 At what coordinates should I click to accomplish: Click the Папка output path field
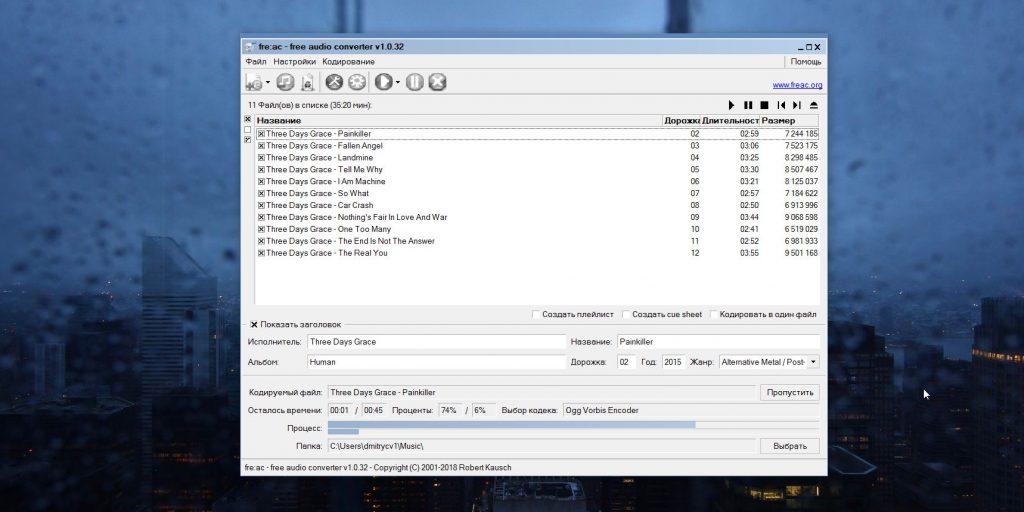coord(541,446)
